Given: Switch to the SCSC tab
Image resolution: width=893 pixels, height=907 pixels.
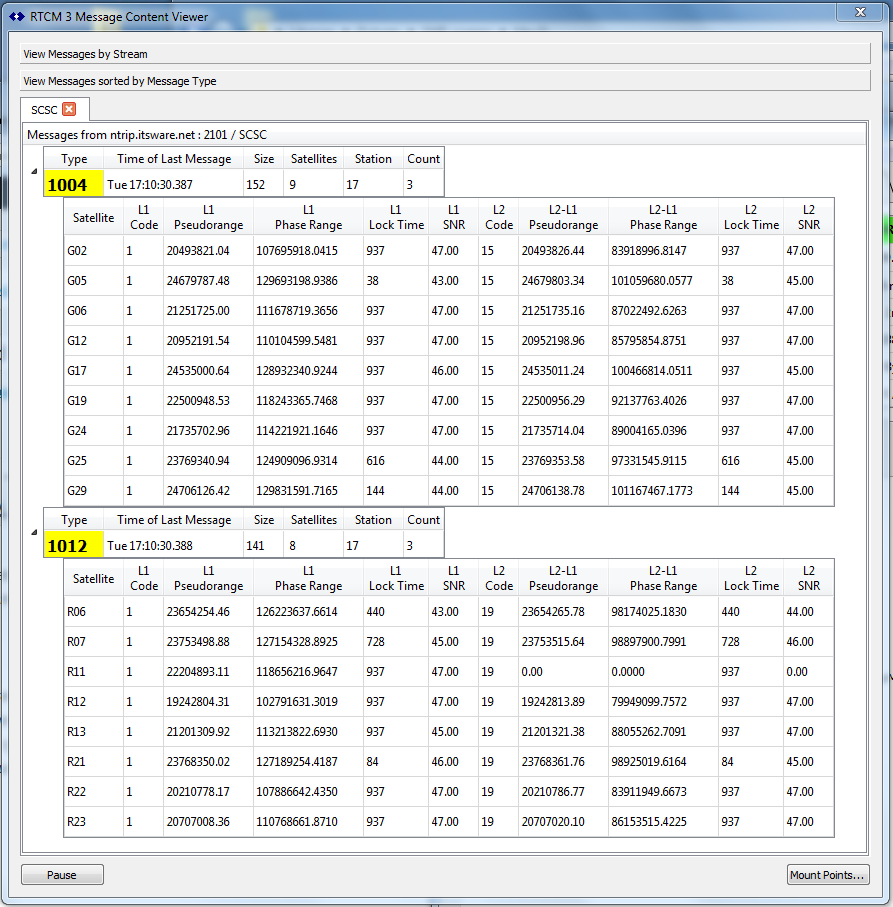Looking at the screenshot, I should click(x=44, y=109).
